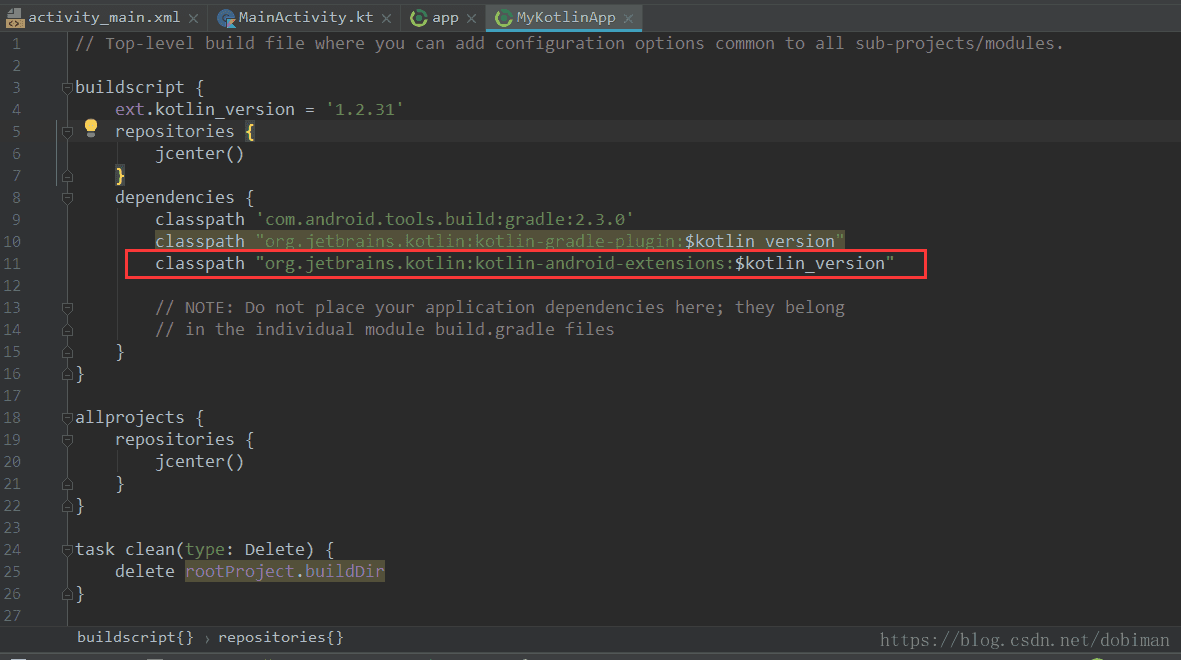Image resolution: width=1181 pixels, height=660 pixels.
Task: Fold the NOTE comment at line 13
Action: 67,308
